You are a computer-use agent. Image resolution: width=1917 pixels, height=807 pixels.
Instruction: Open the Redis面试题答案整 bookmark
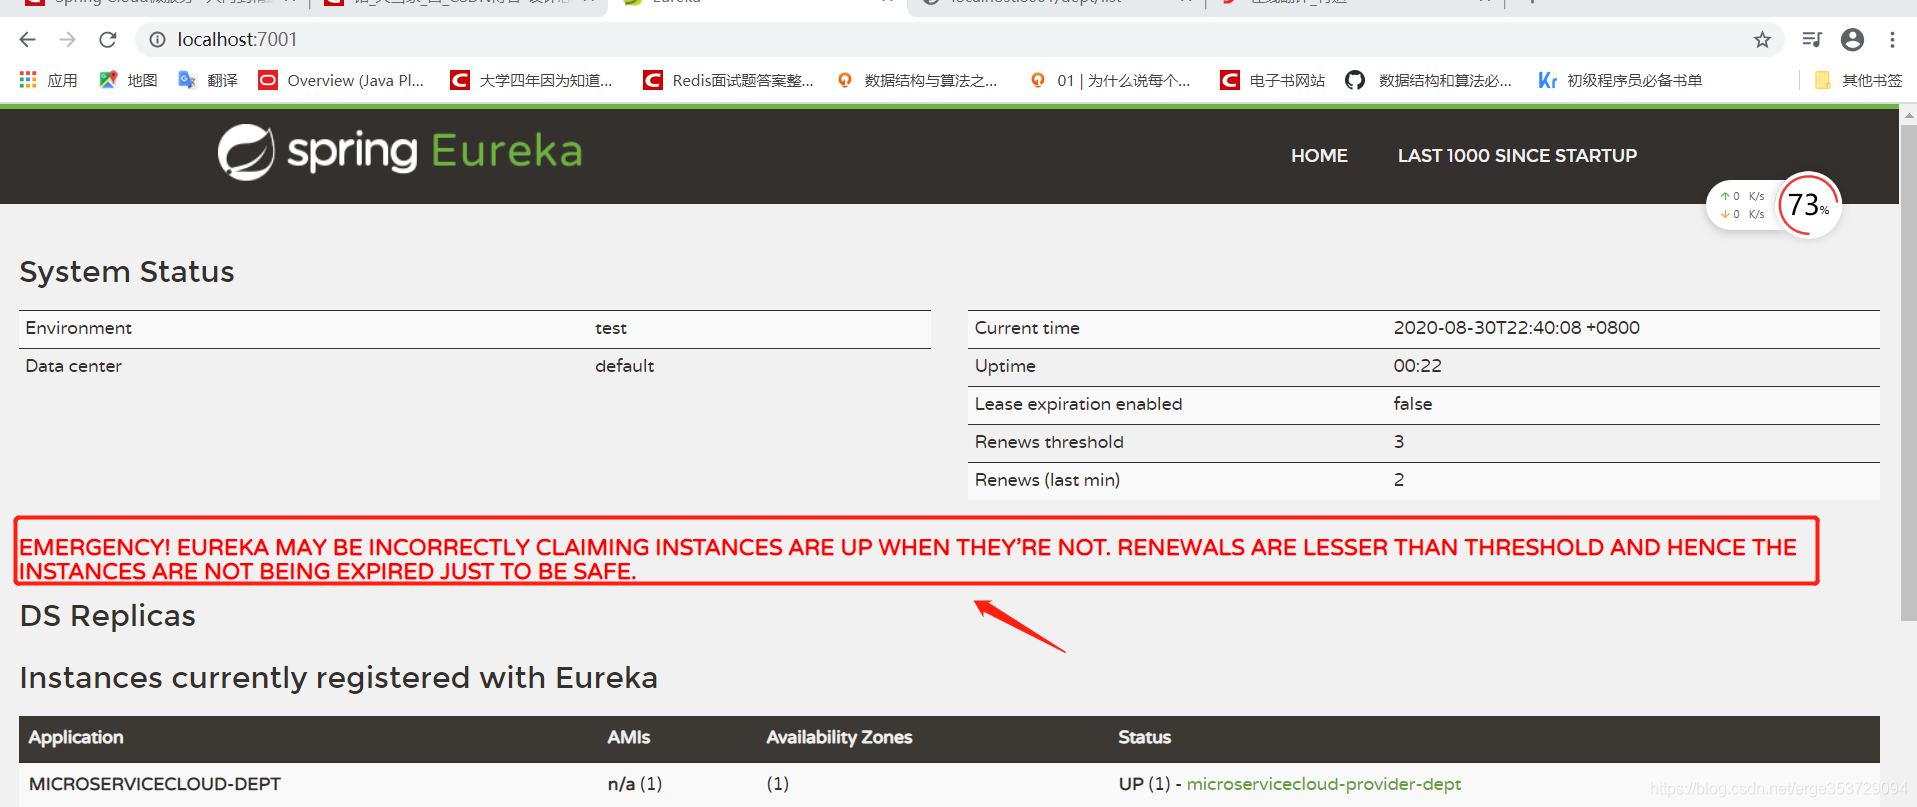point(728,80)
